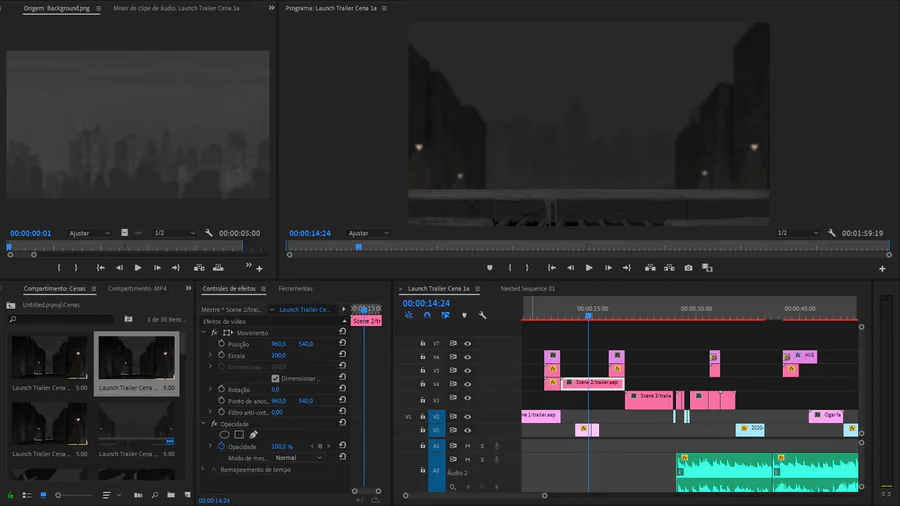Open Source monitor Ajustar zoom dropdown

click(x=89, y=233)
